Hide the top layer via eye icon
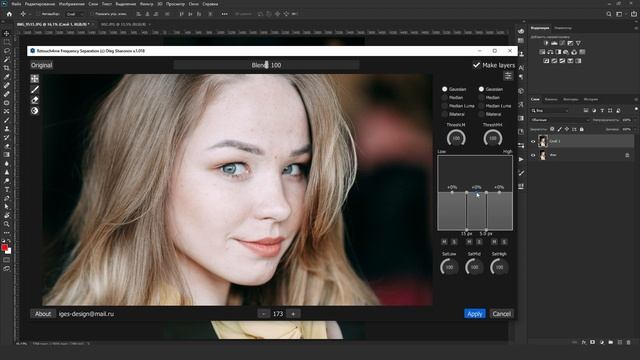Viewport: 640px width, 360px height. click(533, 142)
